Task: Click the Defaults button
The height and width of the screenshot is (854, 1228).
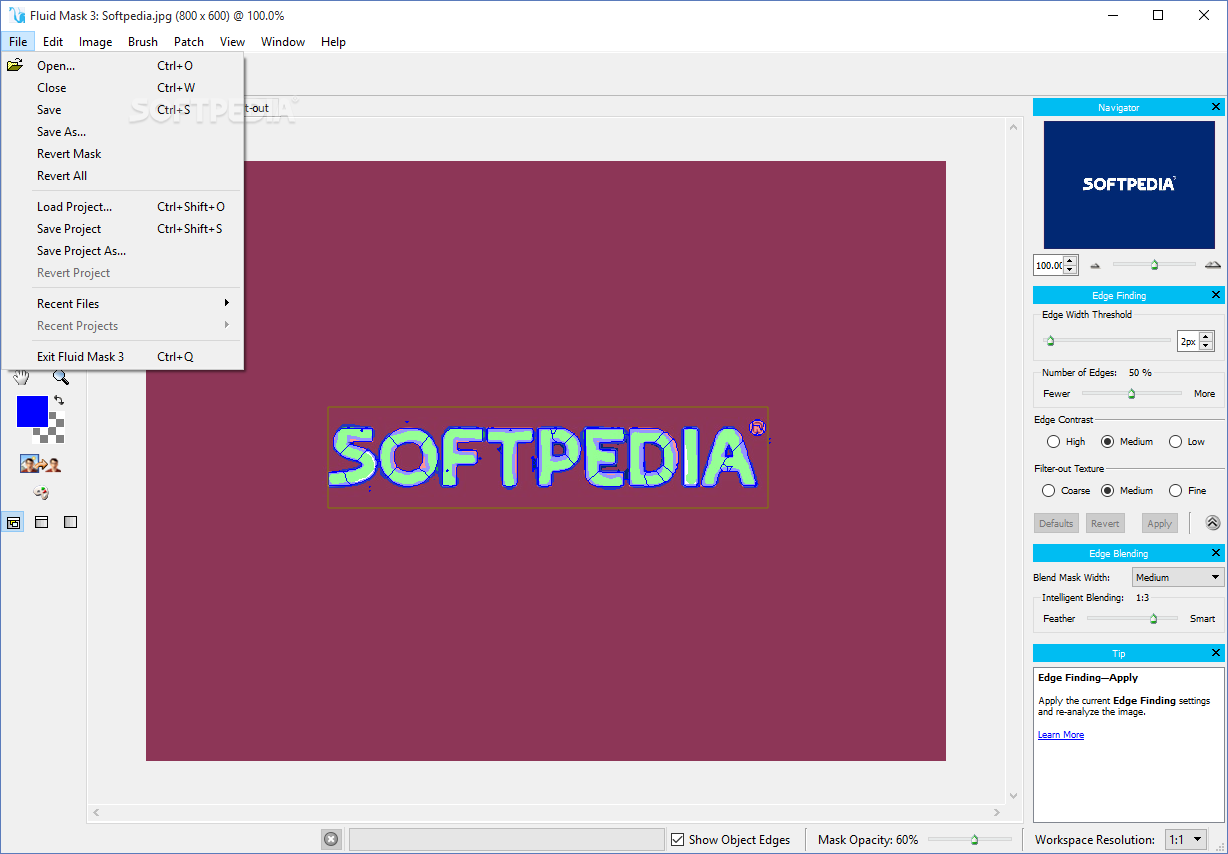Action: tap(1056, 523)
